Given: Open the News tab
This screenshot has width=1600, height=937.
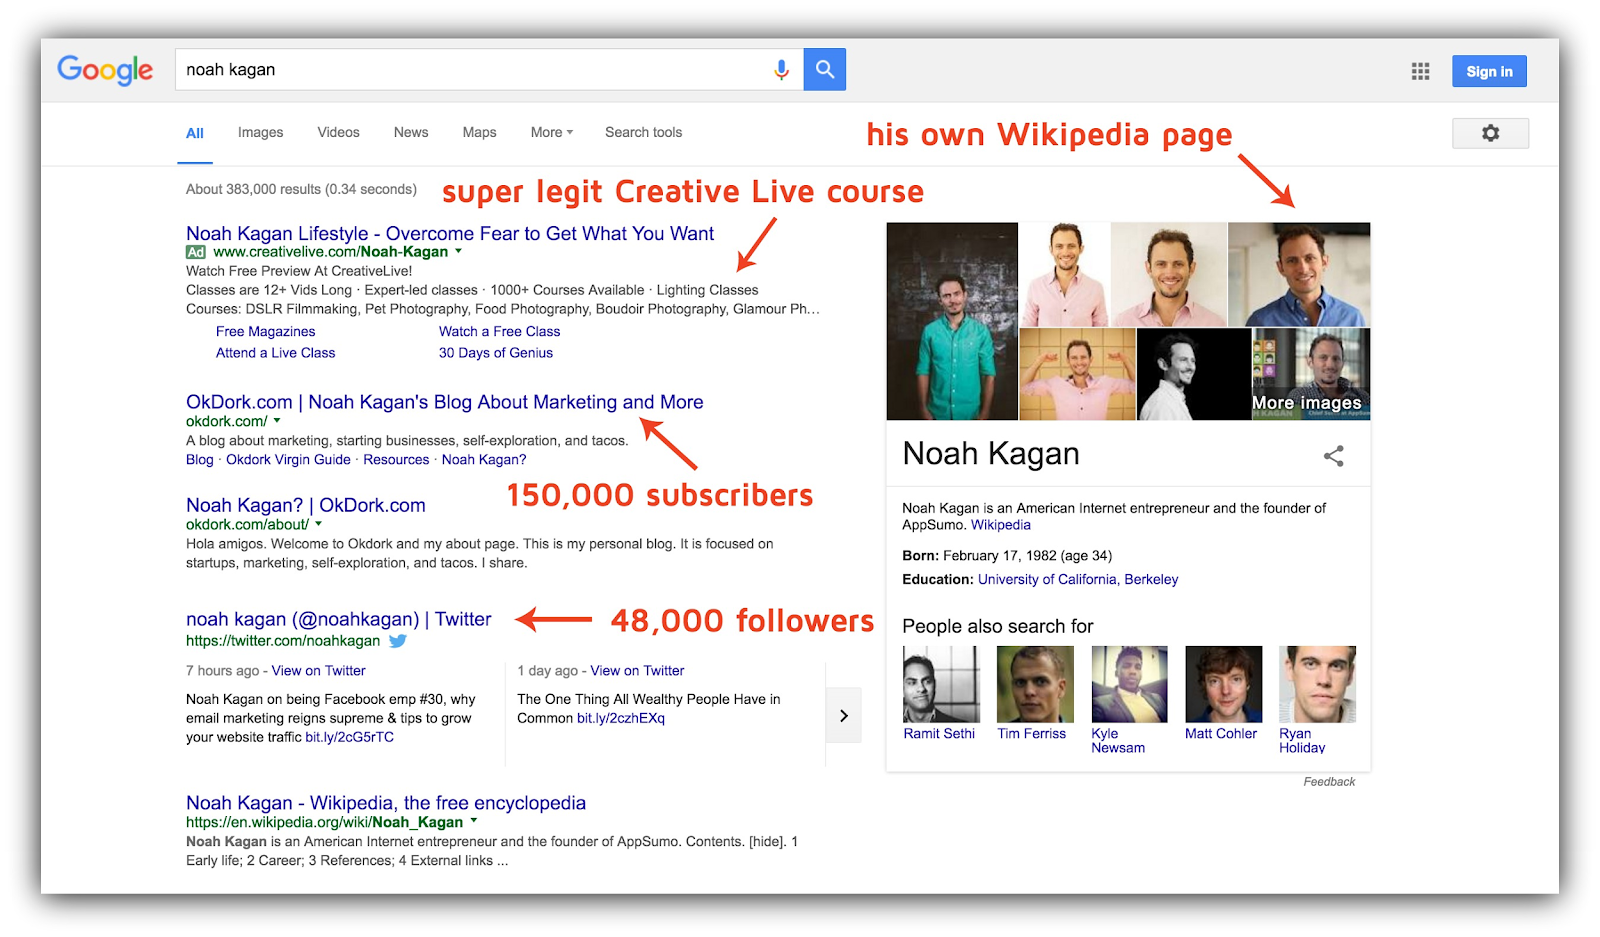Looking at the screenshot, I should pos(411,132).
